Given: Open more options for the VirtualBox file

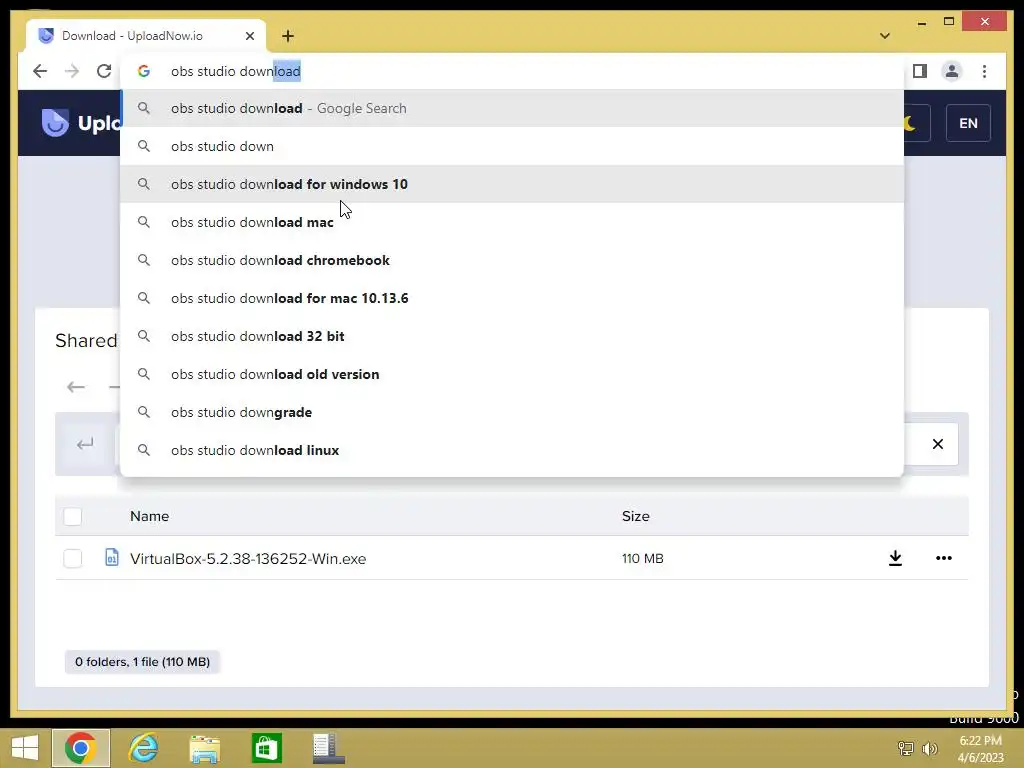Looking at the screenshot, I should (x=944, y=558).
